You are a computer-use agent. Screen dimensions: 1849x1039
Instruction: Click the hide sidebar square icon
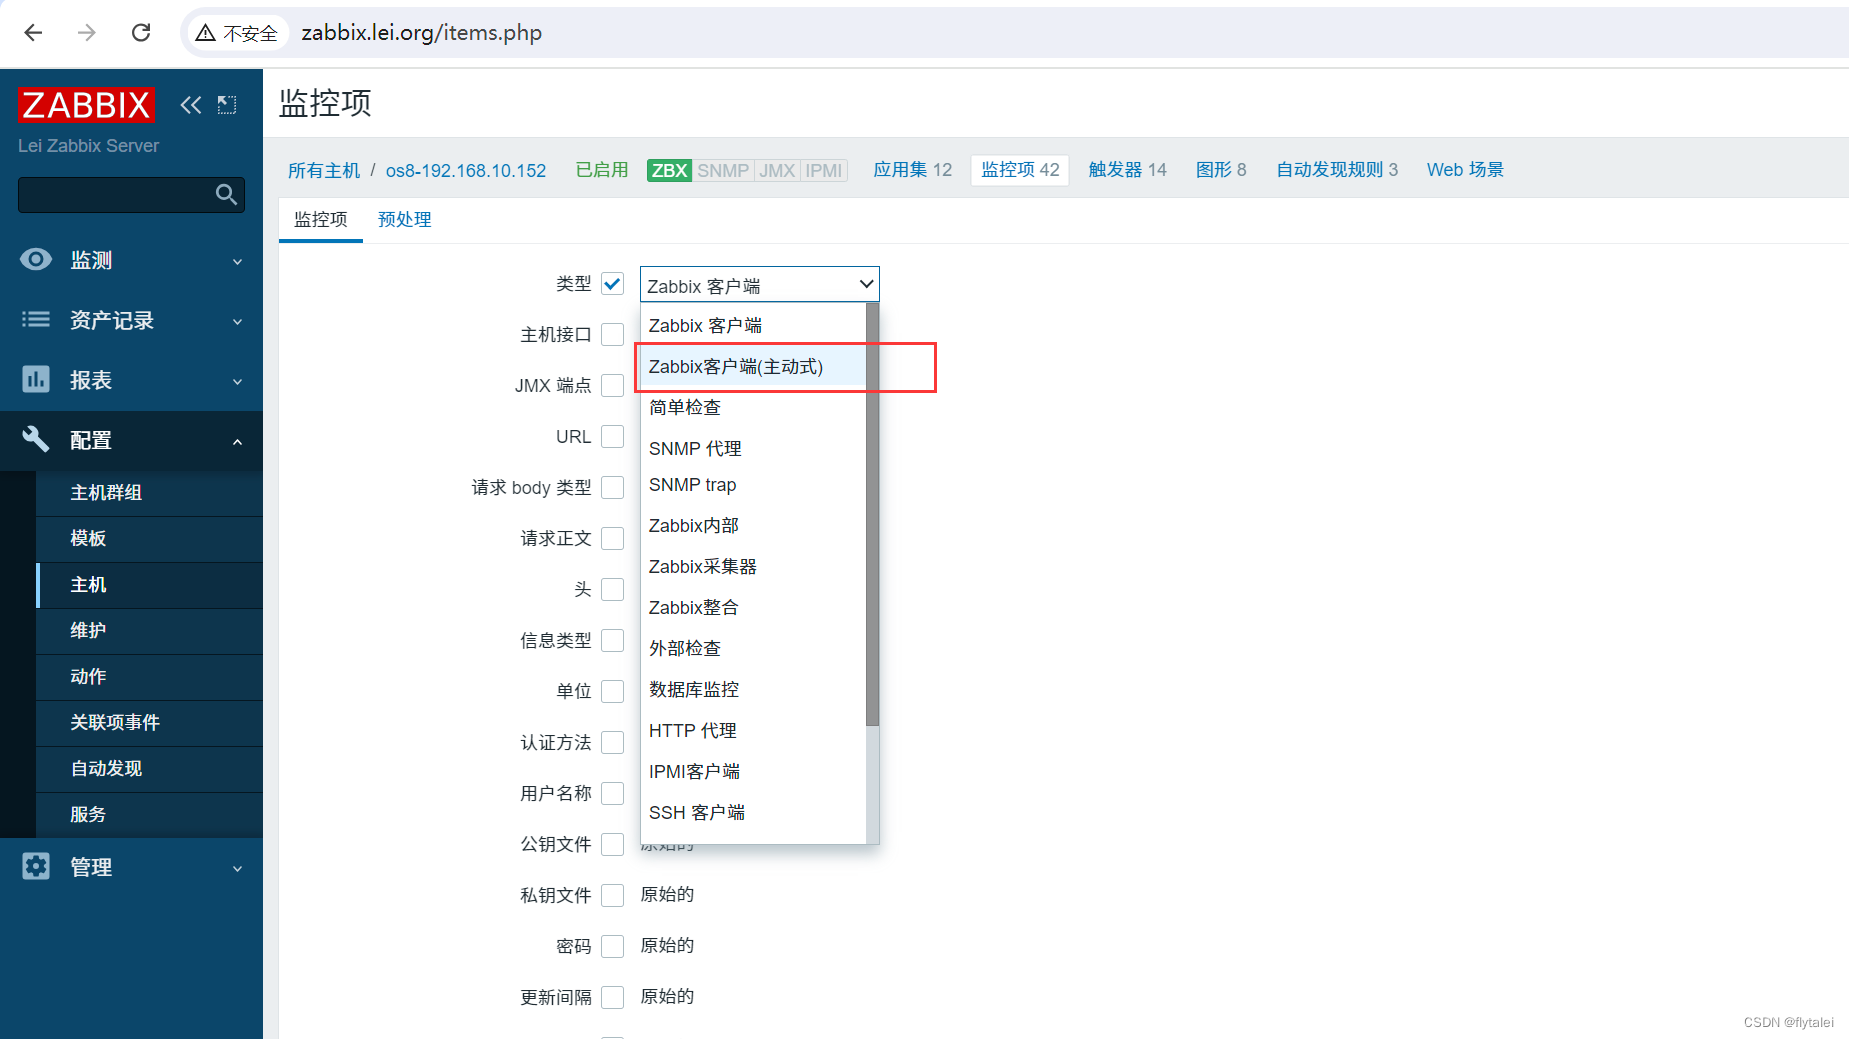[x=227, y=105]
